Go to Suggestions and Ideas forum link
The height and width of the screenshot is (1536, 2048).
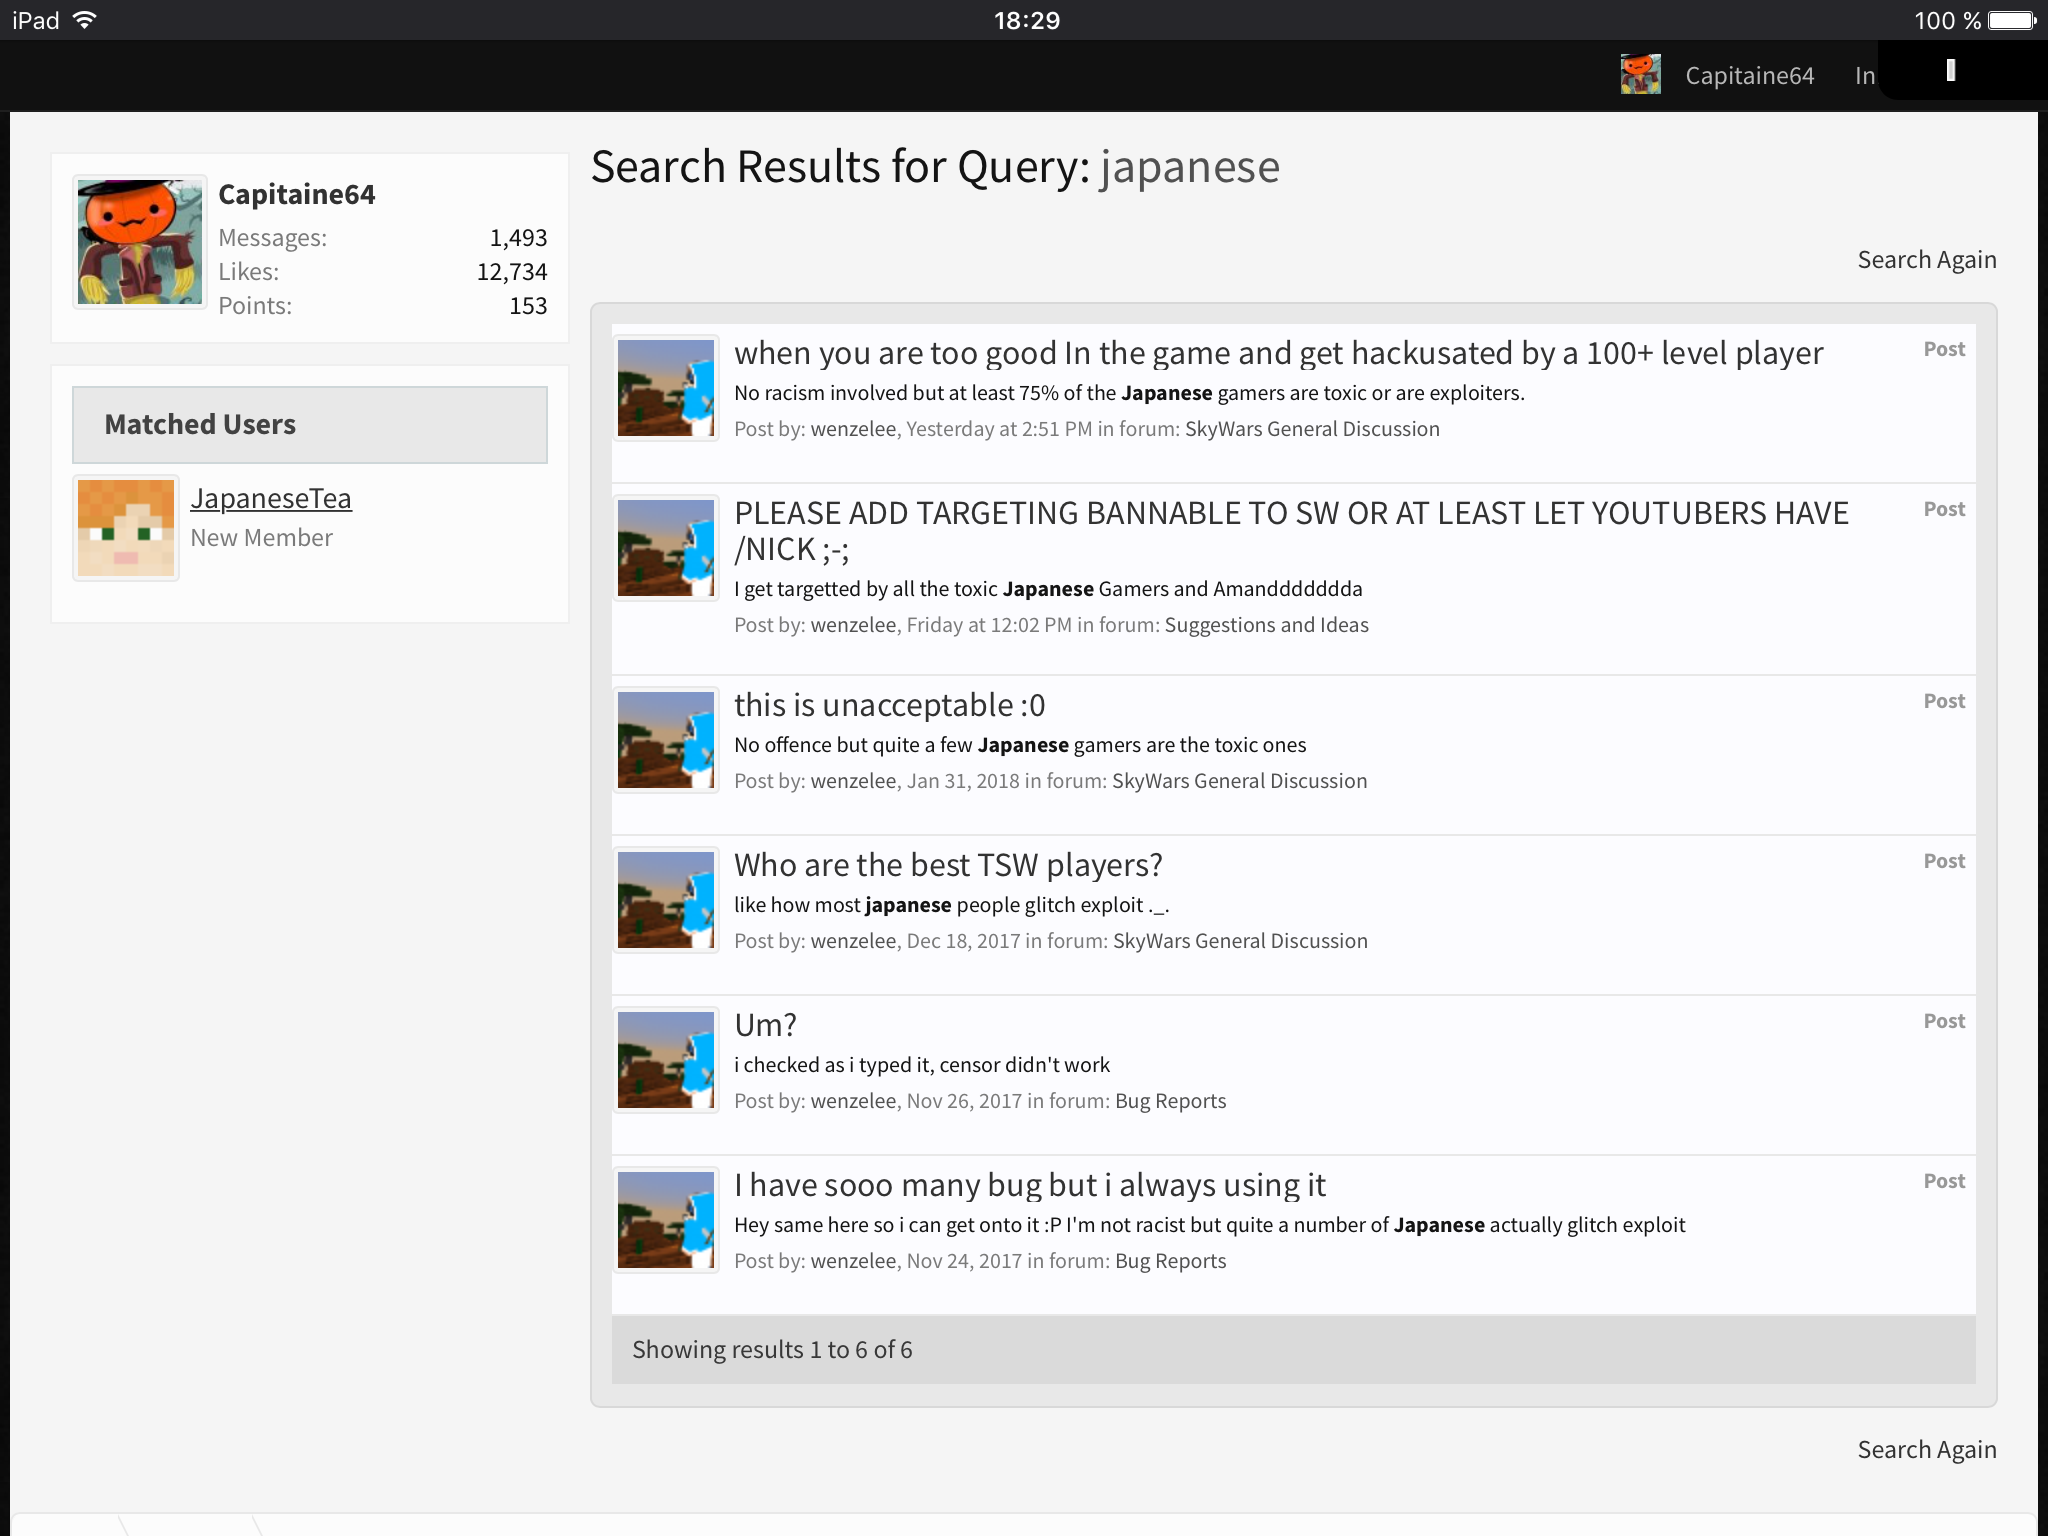point(1267,625)
